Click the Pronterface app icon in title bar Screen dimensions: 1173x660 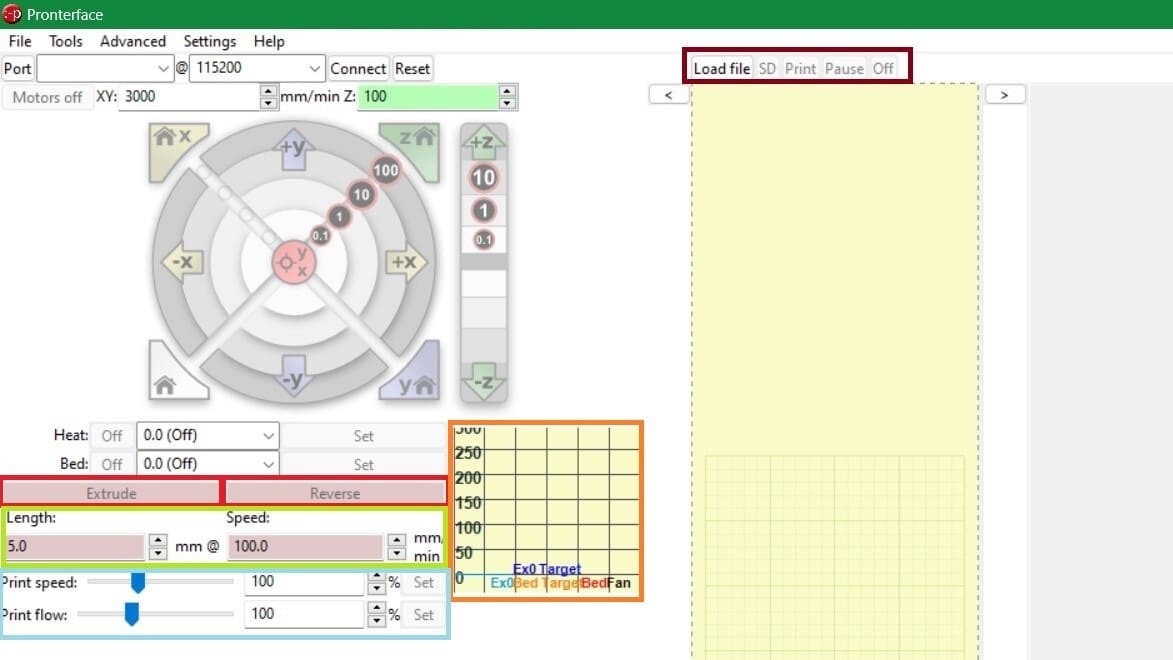tap(12, 14)
